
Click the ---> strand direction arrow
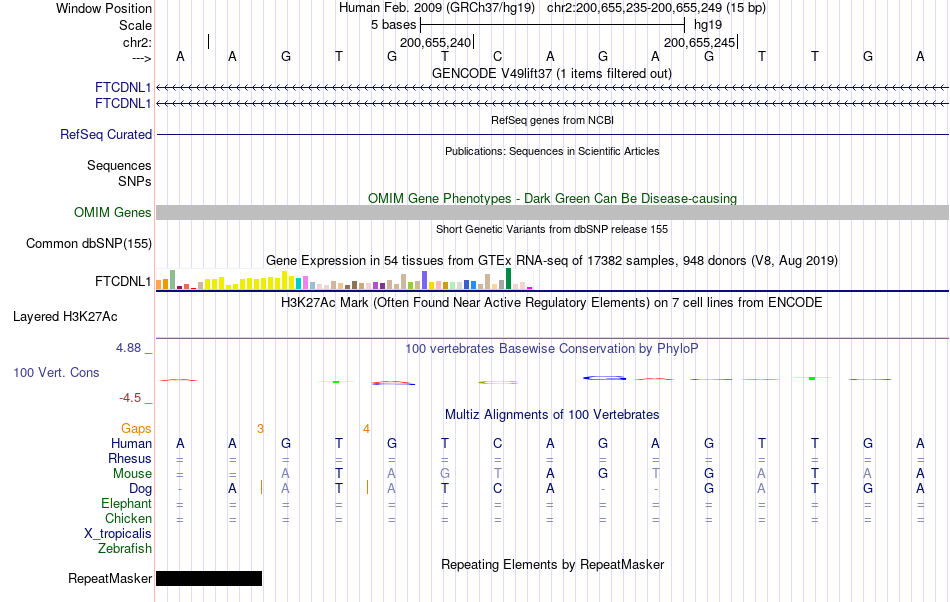point(141,58)
